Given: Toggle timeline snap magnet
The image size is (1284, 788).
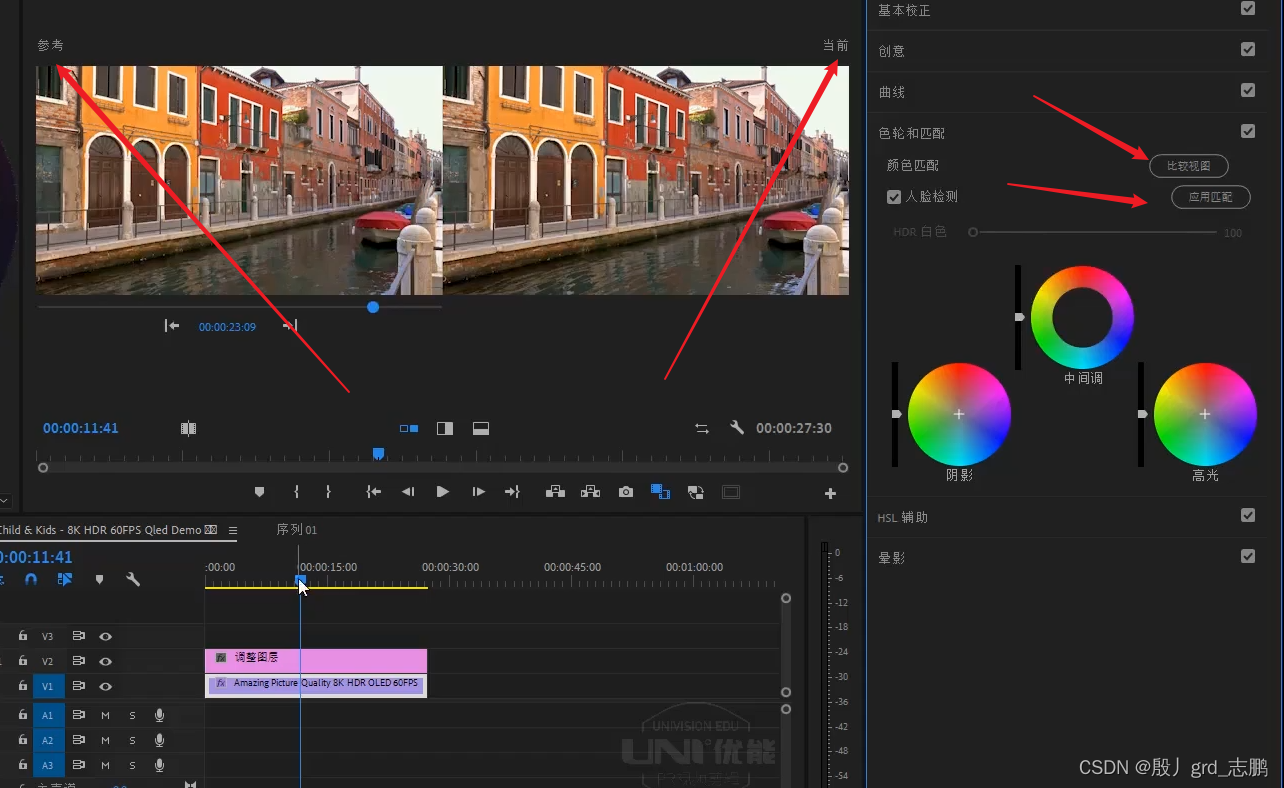Looking at the screenshot, I should tap(31, 579).
